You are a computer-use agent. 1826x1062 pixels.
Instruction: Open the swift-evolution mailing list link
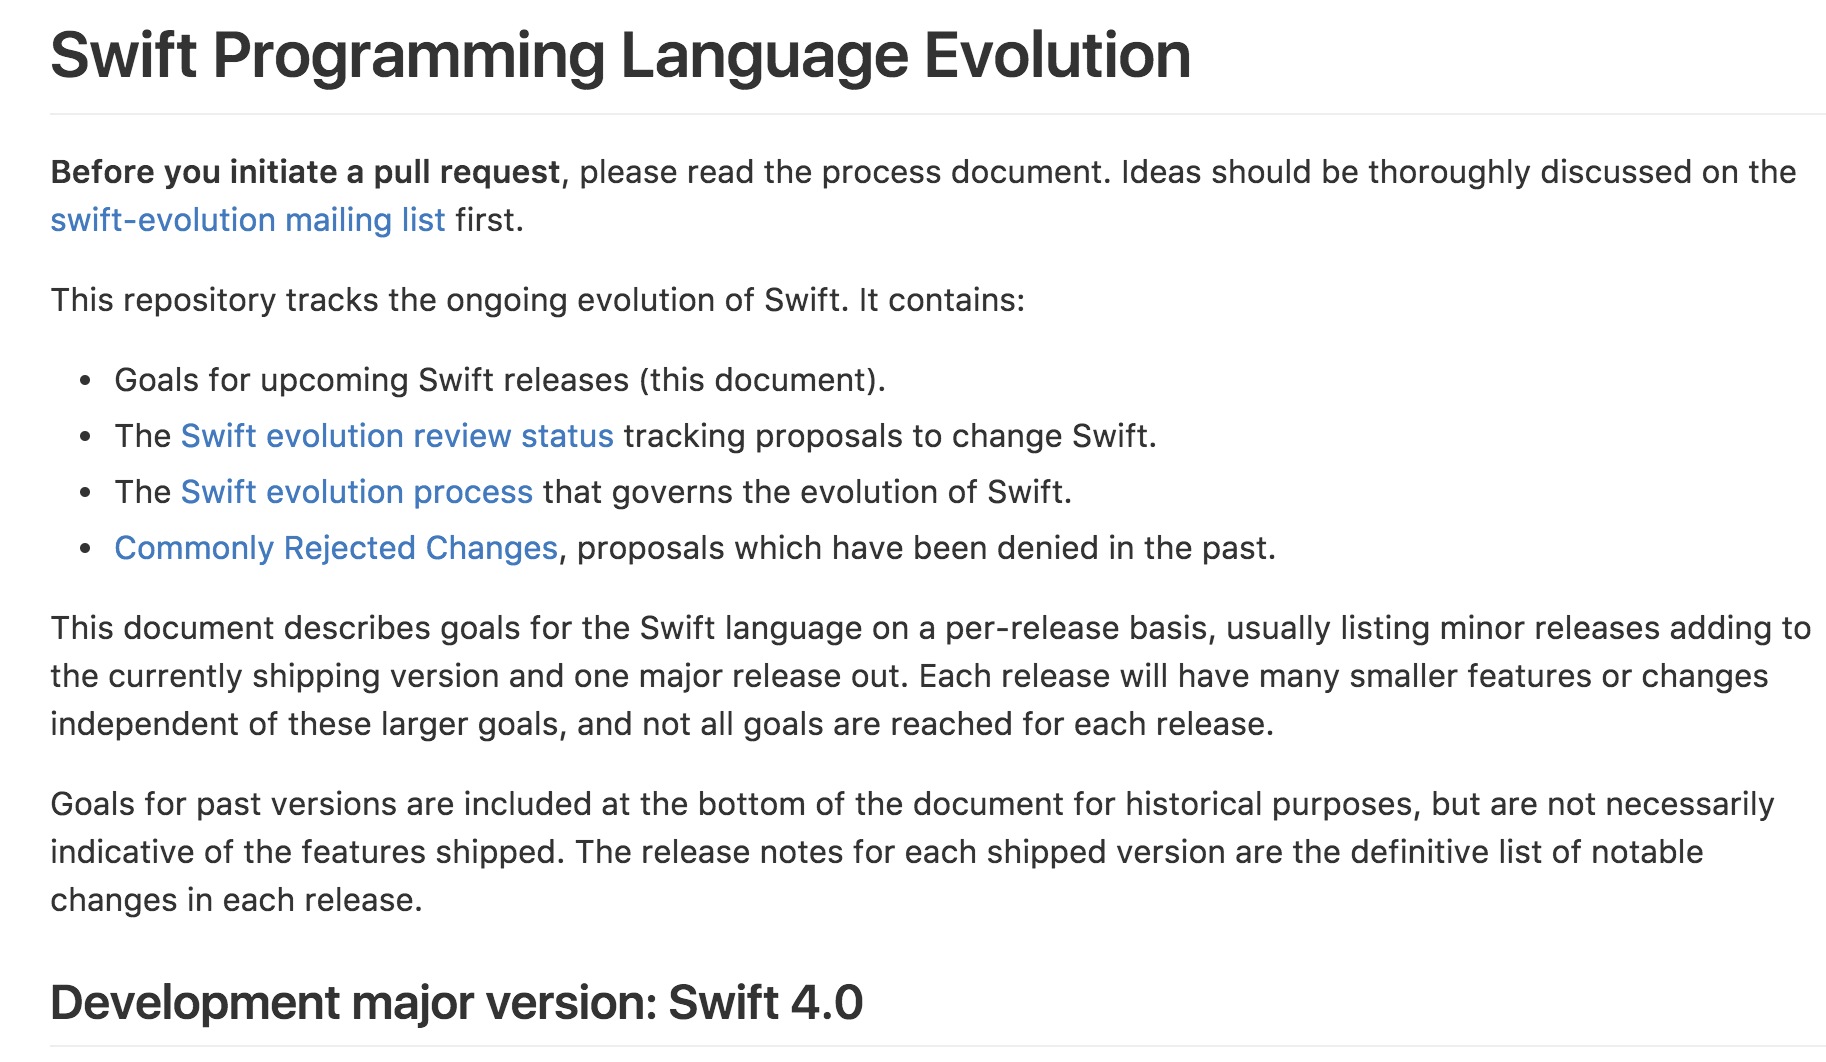(x=247, y=220)
